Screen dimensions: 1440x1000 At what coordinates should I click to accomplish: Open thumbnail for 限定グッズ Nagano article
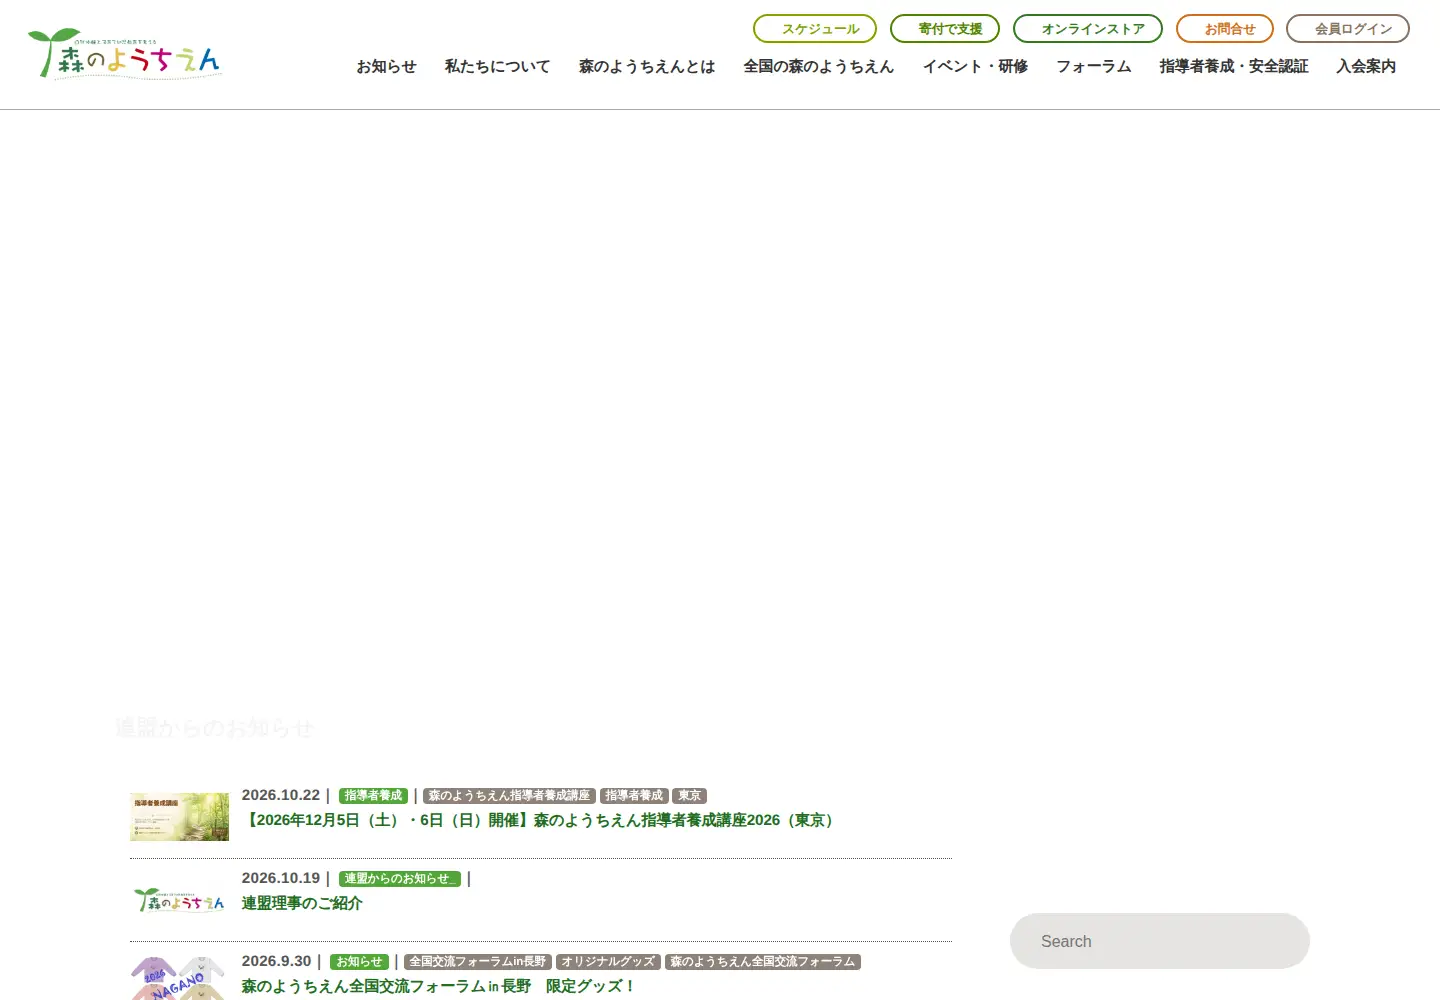[180, 979]
